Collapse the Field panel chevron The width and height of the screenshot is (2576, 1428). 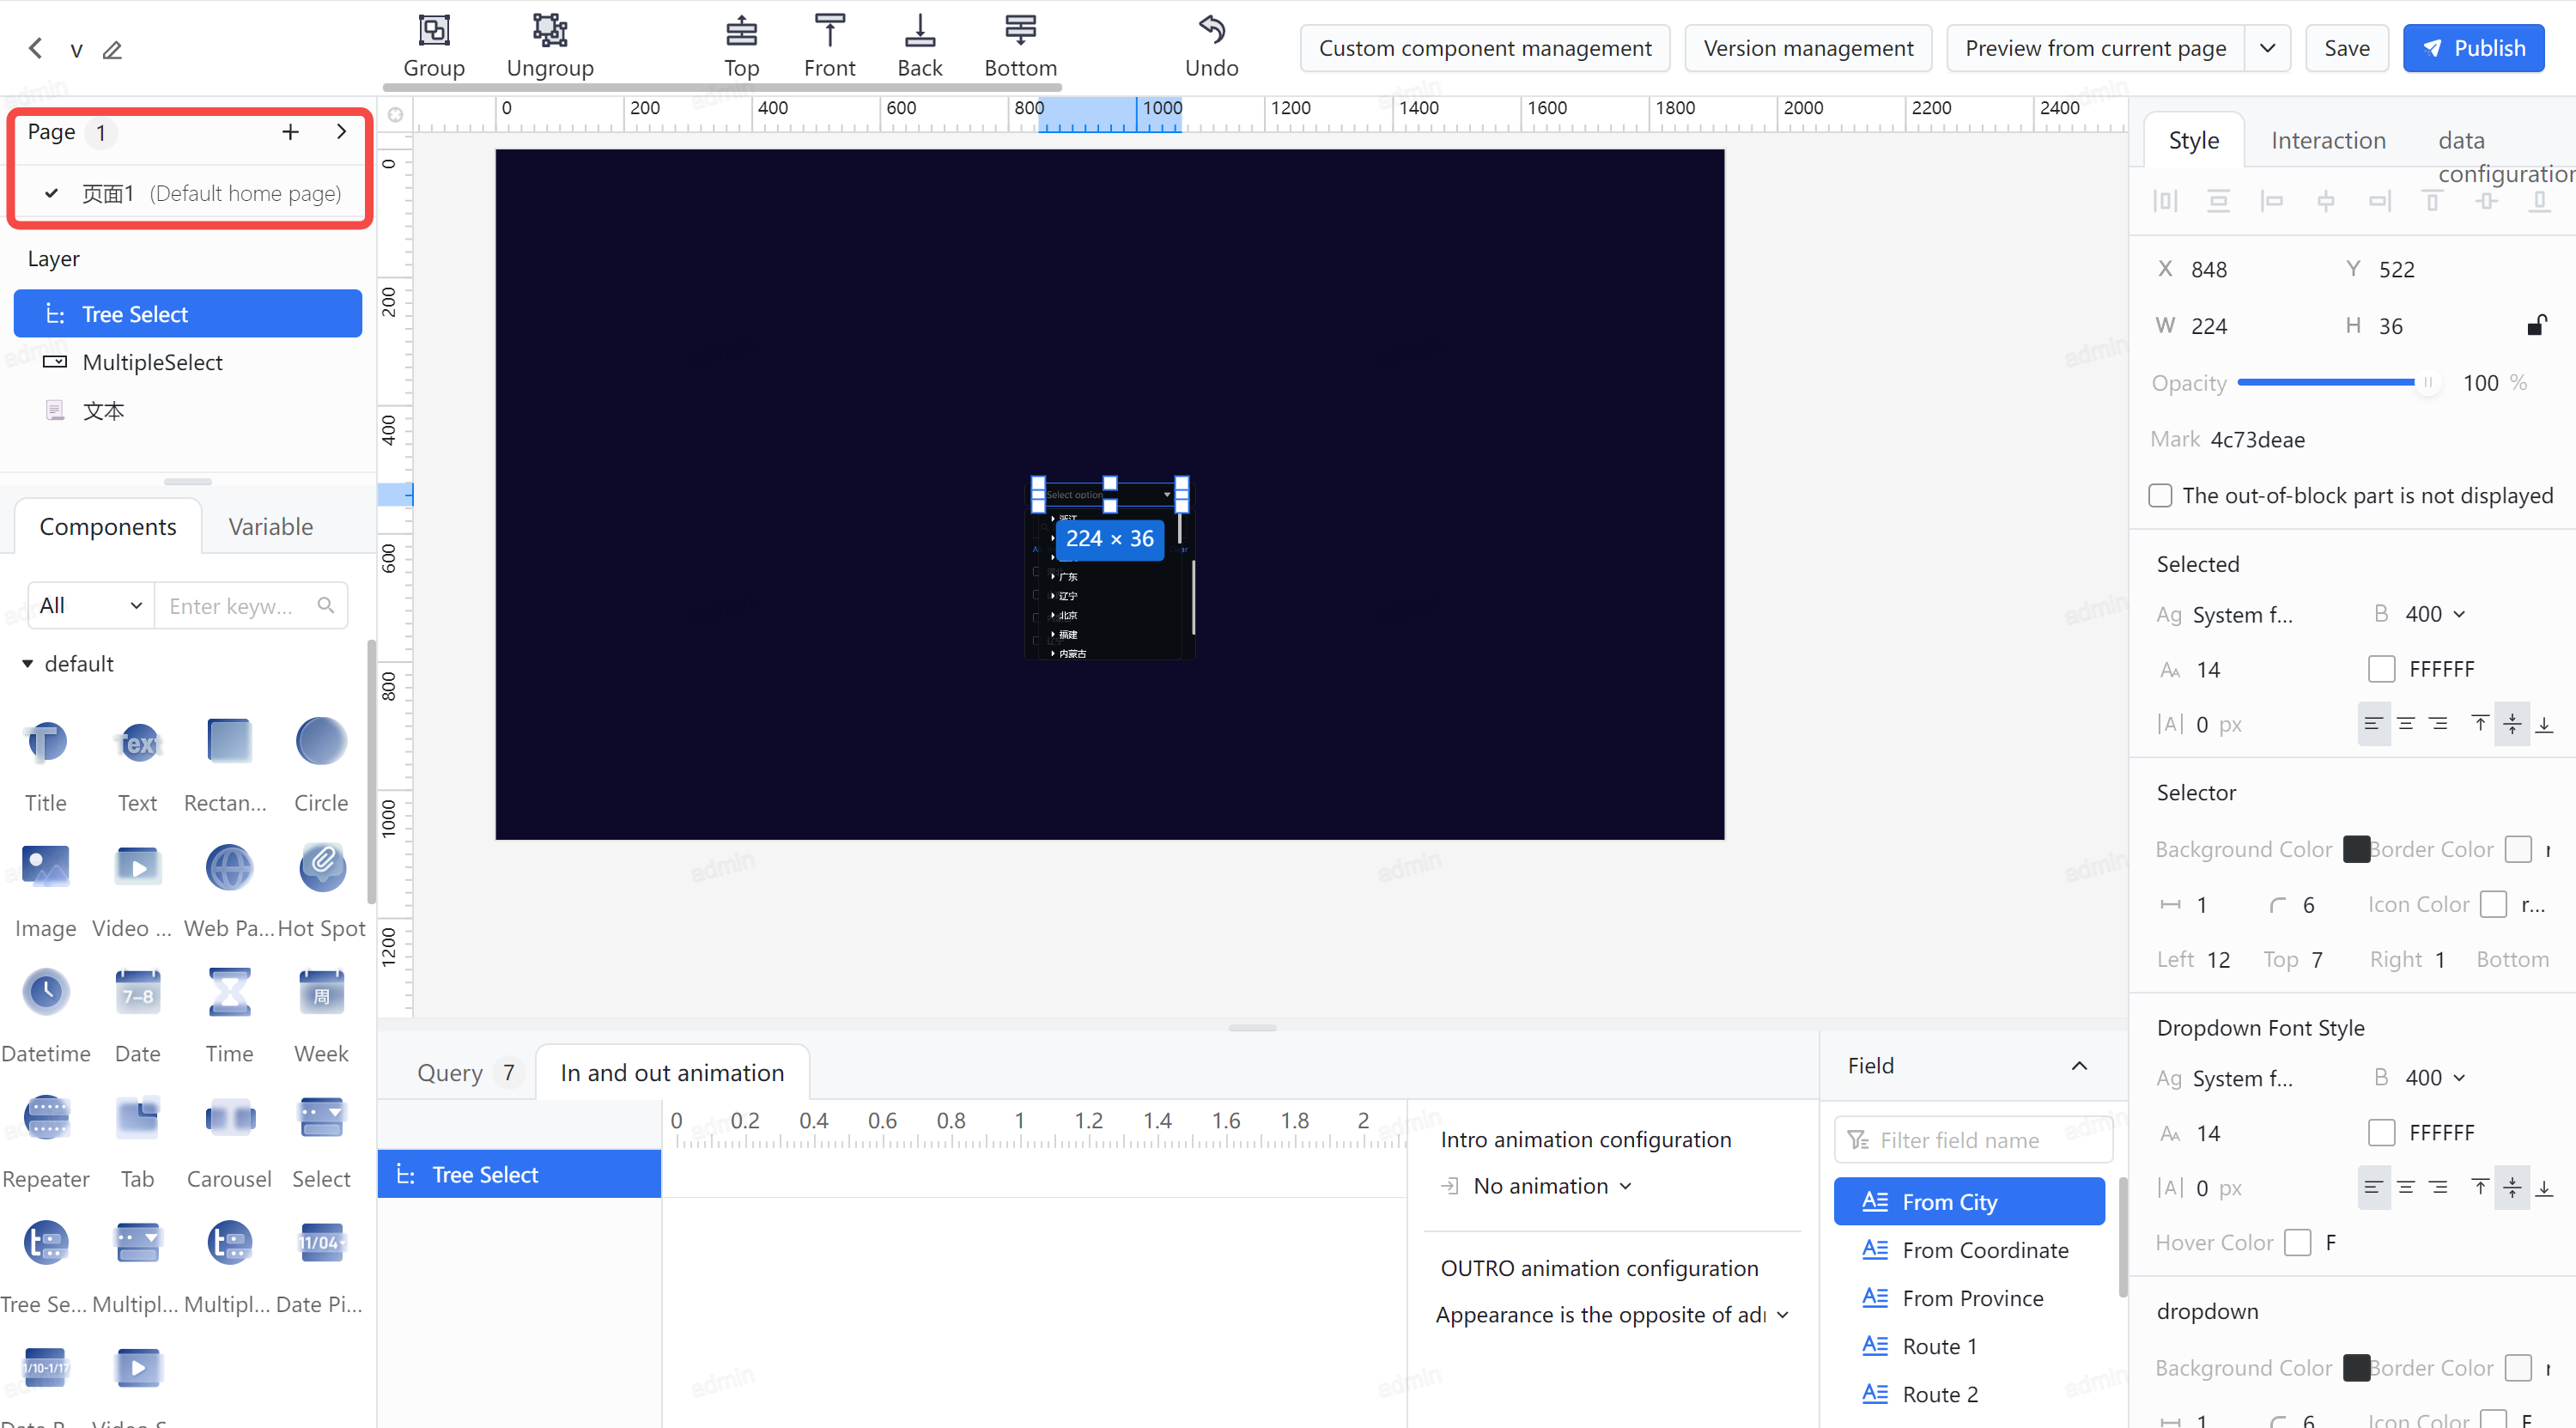[x=2079, y=1065]
